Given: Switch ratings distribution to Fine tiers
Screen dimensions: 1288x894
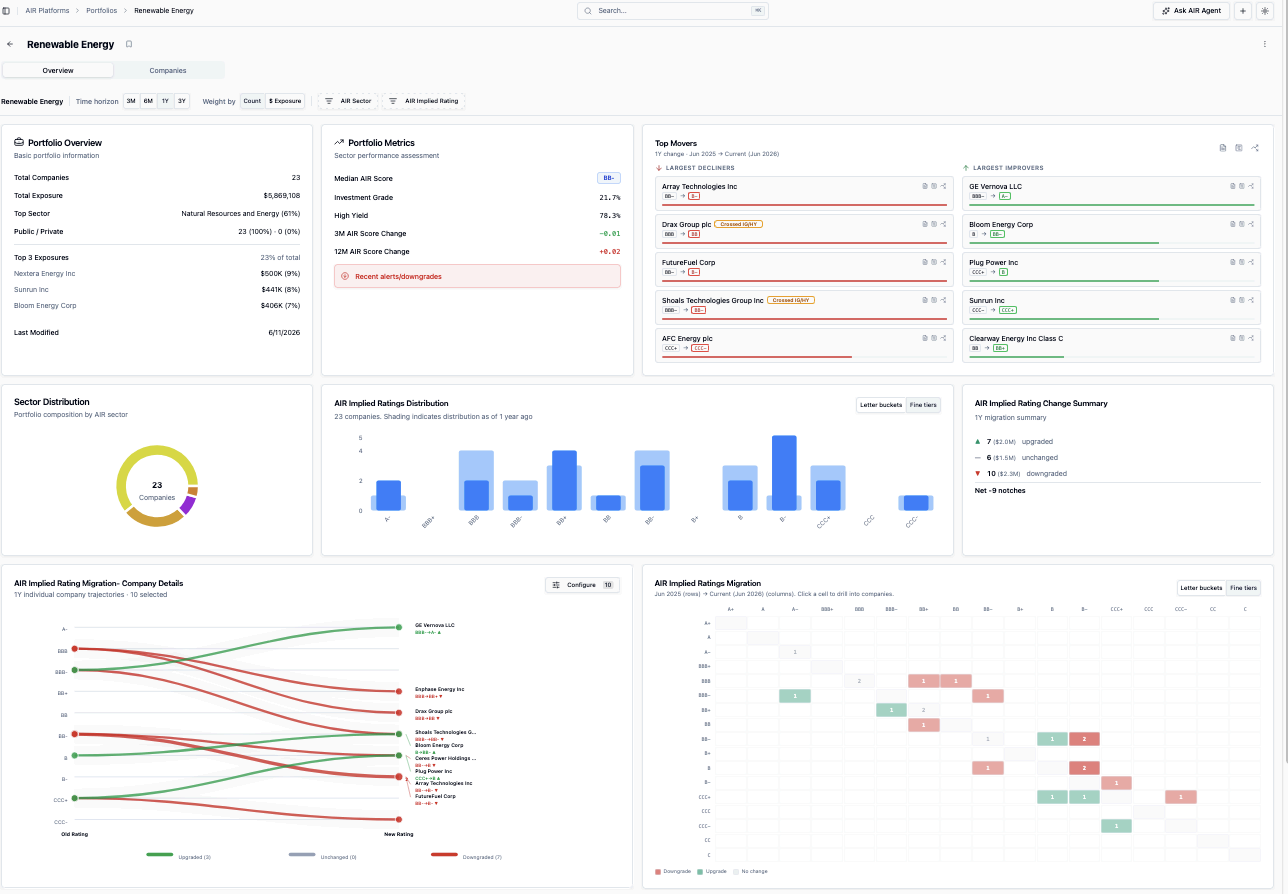Looking at the screenshot, I should pos(923,405).
